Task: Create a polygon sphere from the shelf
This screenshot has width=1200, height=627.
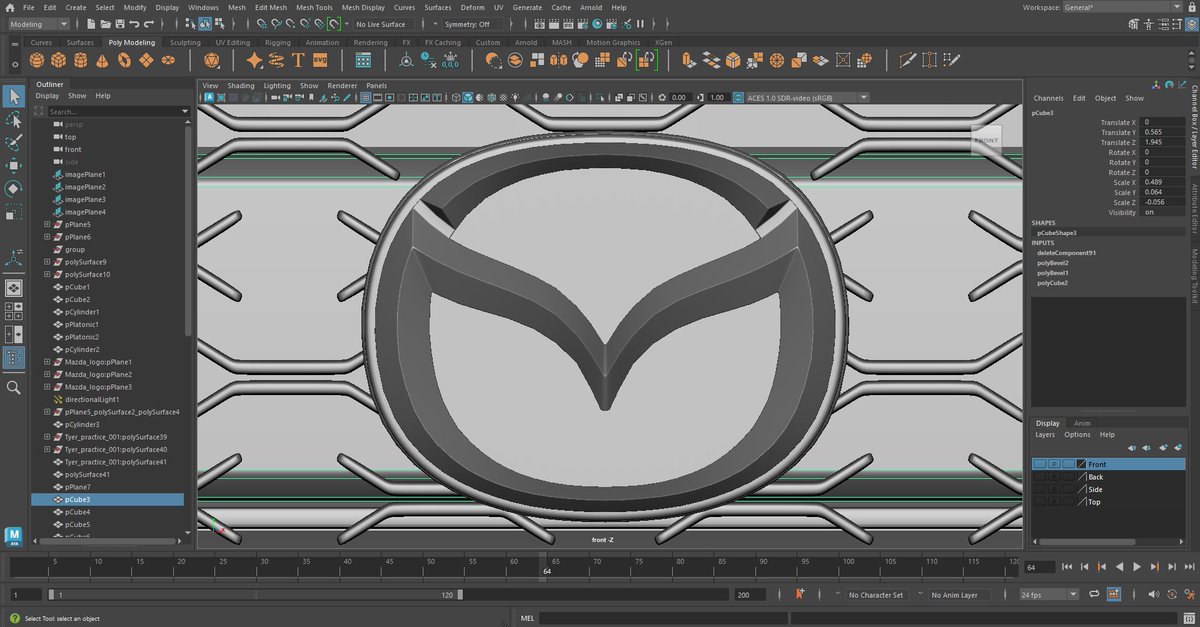Action: click(36, 61)
